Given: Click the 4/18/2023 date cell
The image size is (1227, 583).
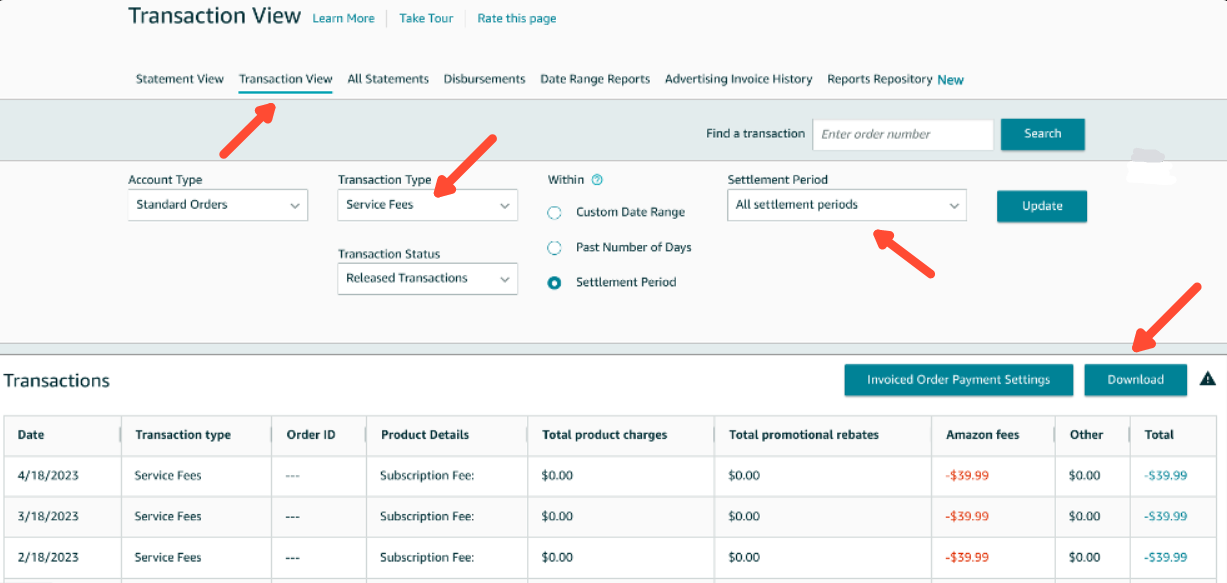Looking at the screenshot, I should point(48,476).
